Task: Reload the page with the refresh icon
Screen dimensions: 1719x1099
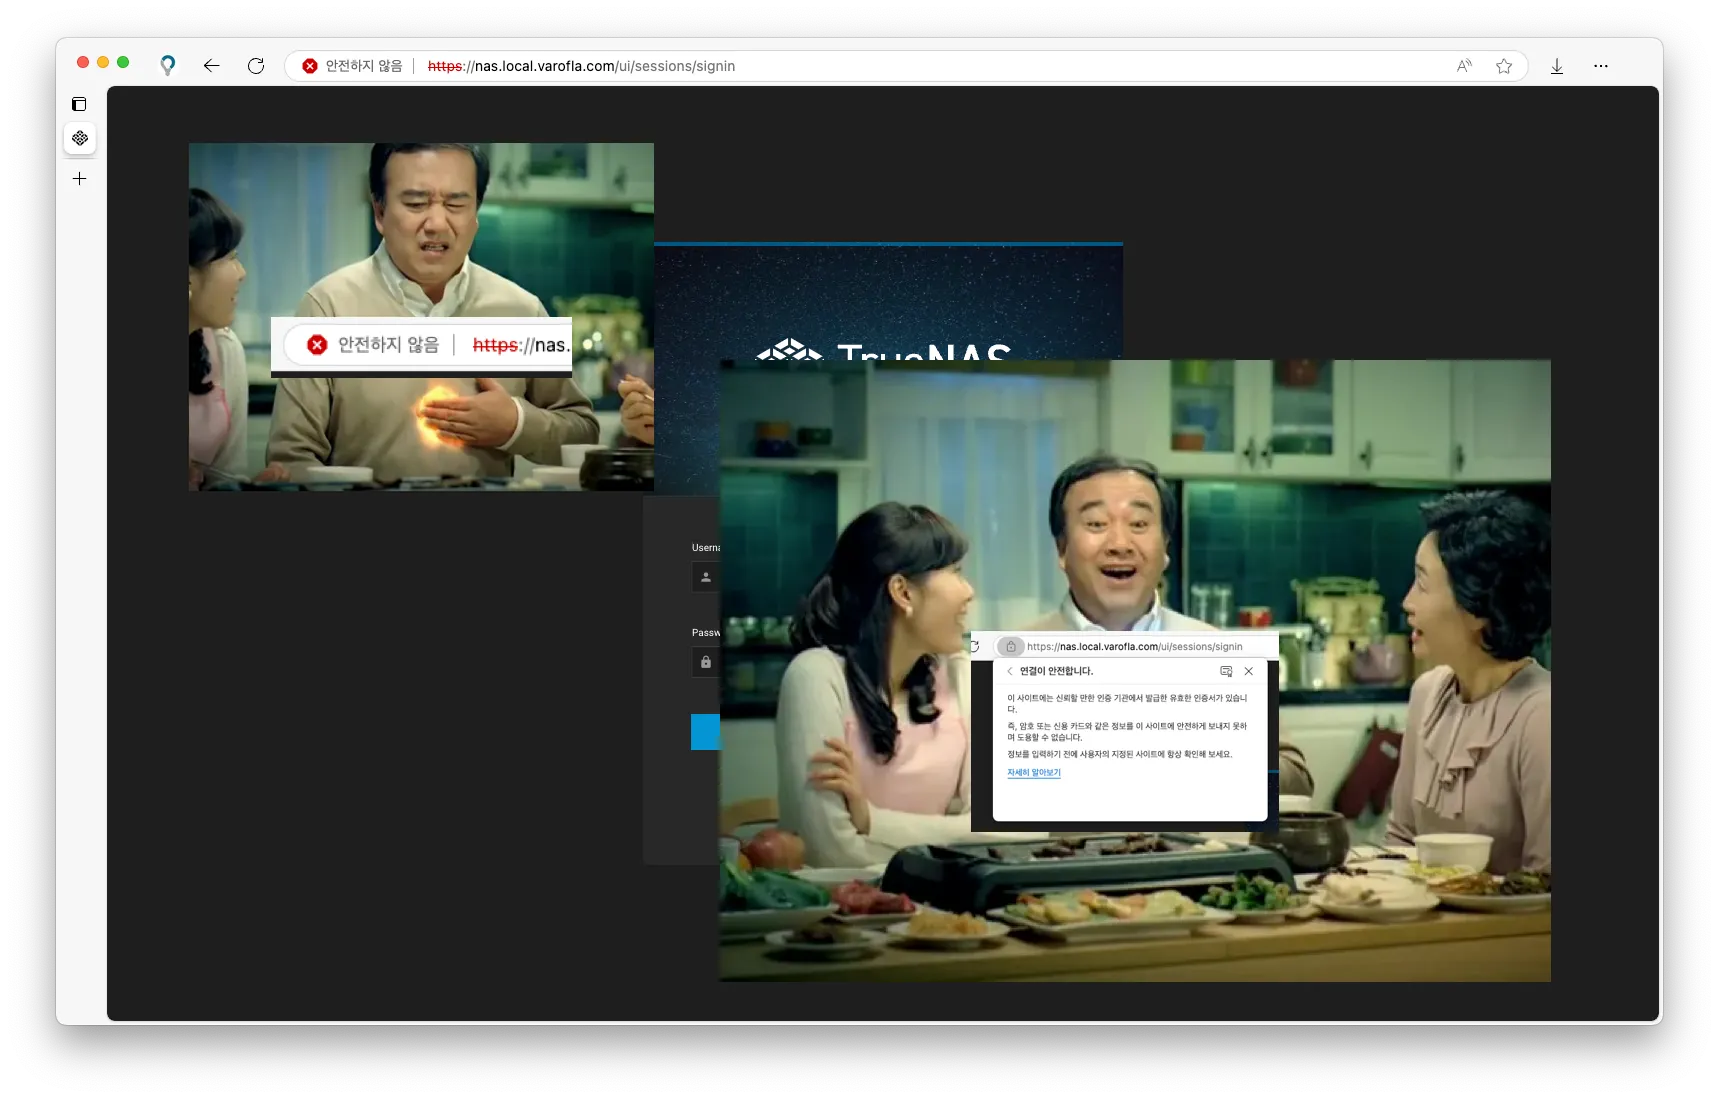Action: tap(256, 66)
